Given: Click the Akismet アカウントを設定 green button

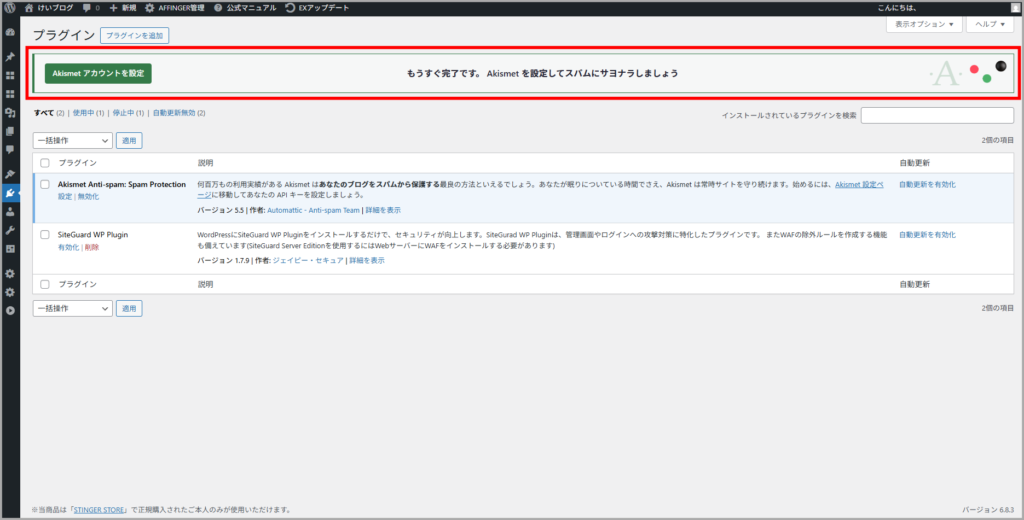Looking at the screenshot, I should (x=98, y=73).
